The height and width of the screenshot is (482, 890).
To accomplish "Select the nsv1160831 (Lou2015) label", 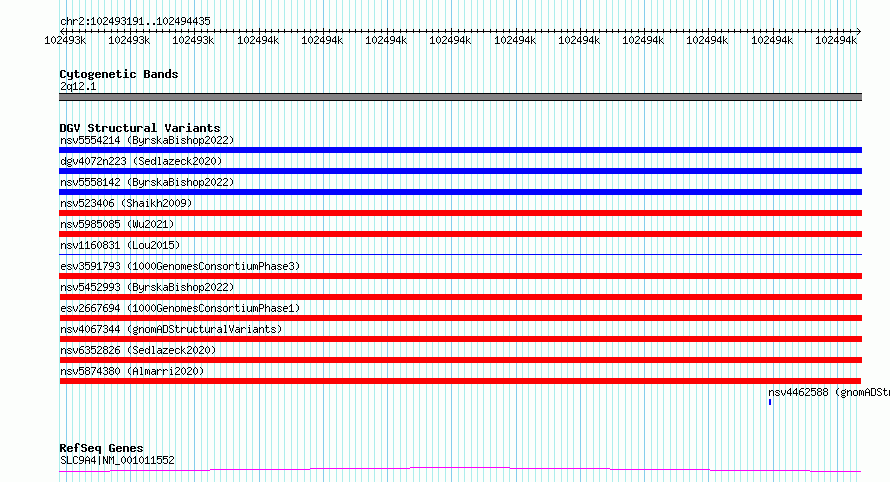I will [x=120, y=245].
